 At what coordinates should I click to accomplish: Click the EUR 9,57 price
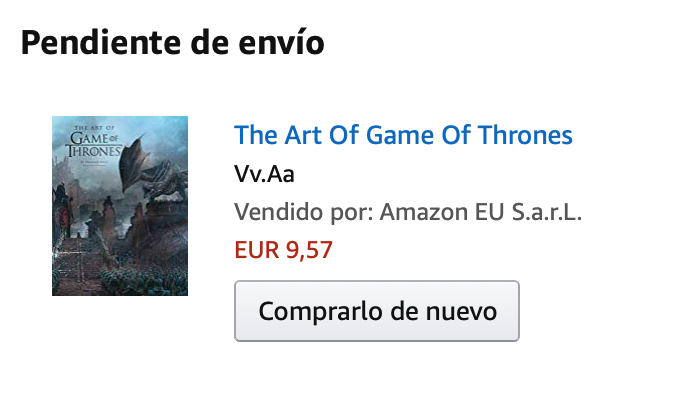(284, 250)
